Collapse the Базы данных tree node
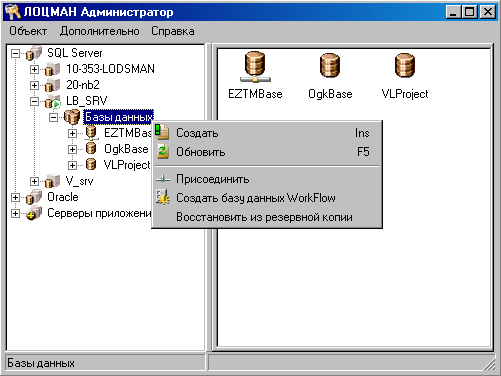This screenshot has height=376, width=501. pos(53,117)
